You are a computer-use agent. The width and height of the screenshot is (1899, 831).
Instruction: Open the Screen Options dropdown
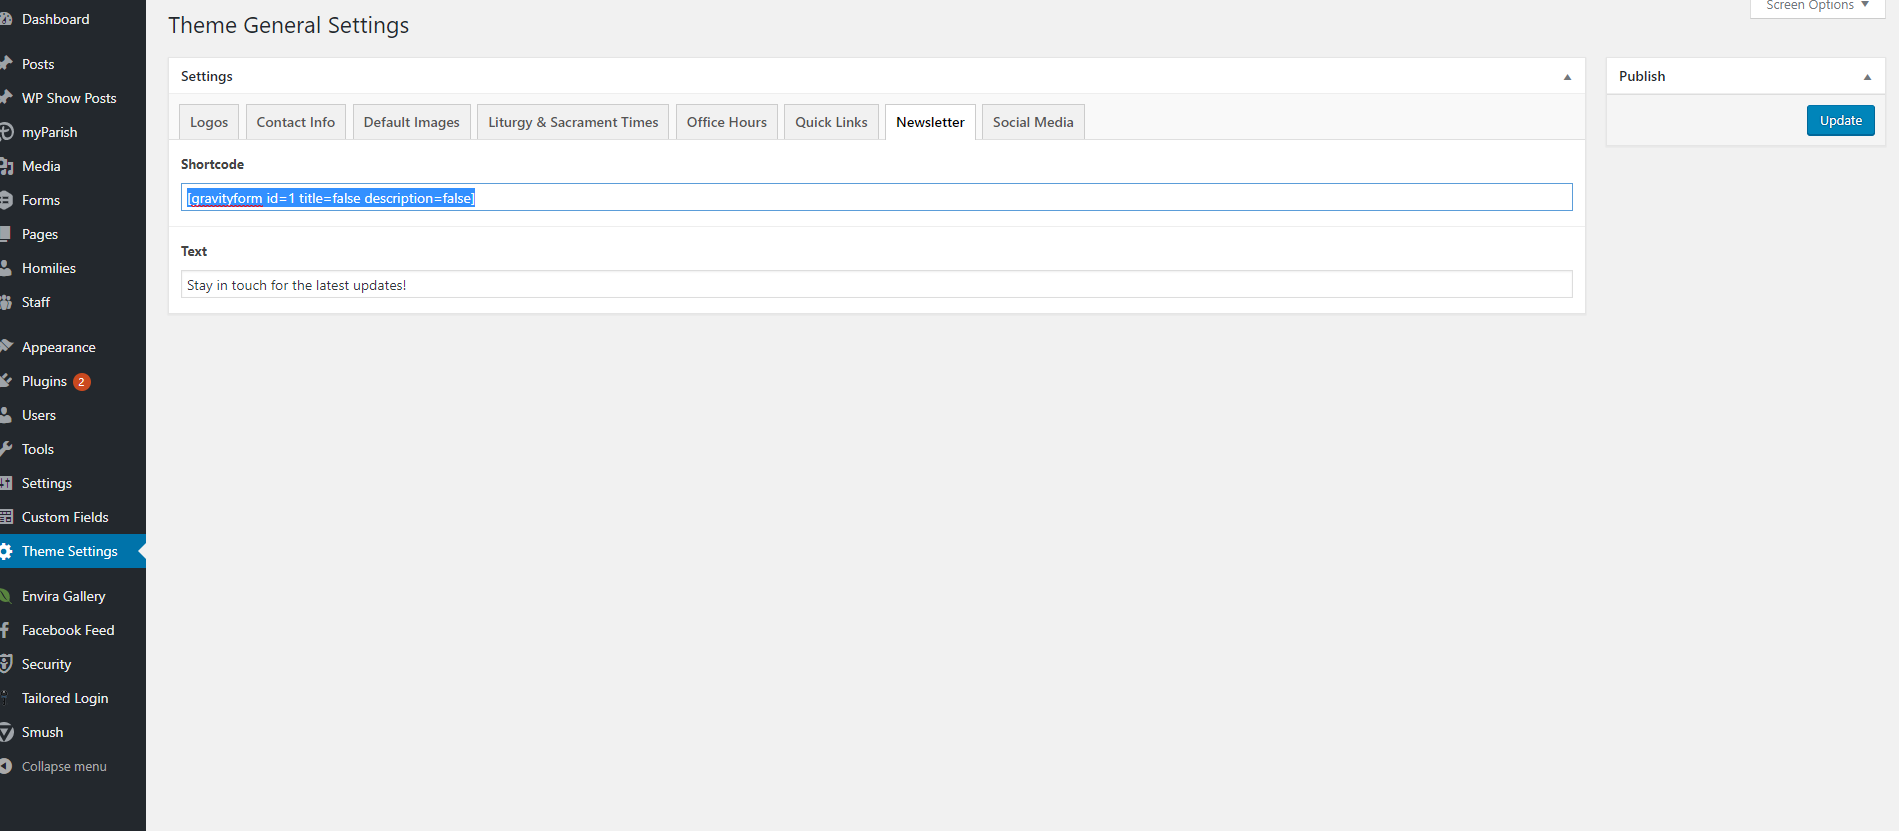(1817, 6)
